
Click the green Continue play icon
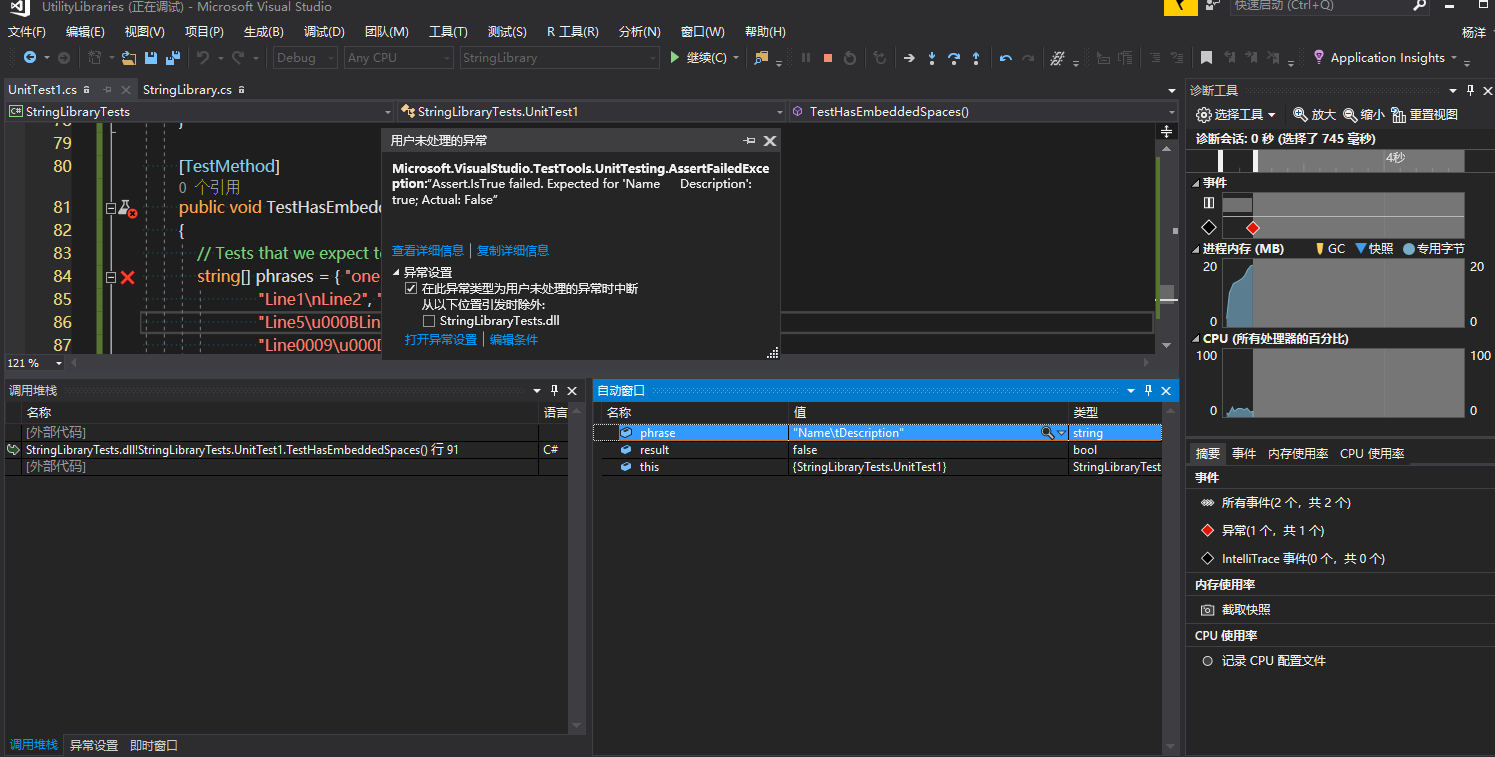(675, 58)
